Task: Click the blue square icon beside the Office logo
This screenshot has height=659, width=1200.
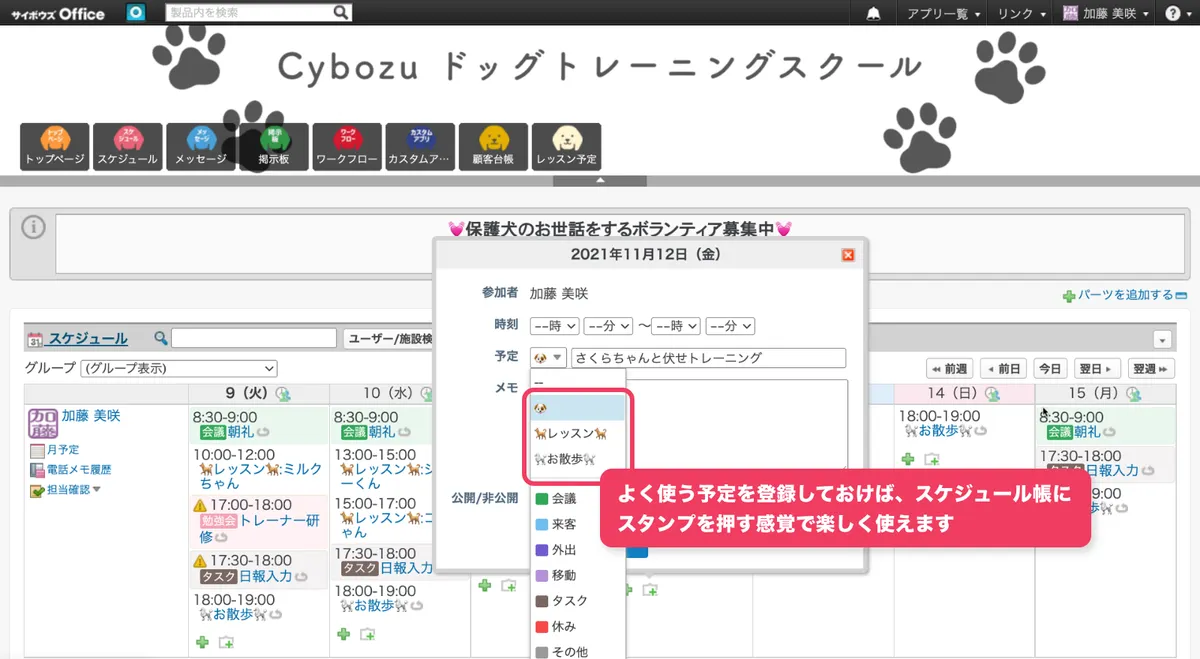Action: (x=136, y=13)
